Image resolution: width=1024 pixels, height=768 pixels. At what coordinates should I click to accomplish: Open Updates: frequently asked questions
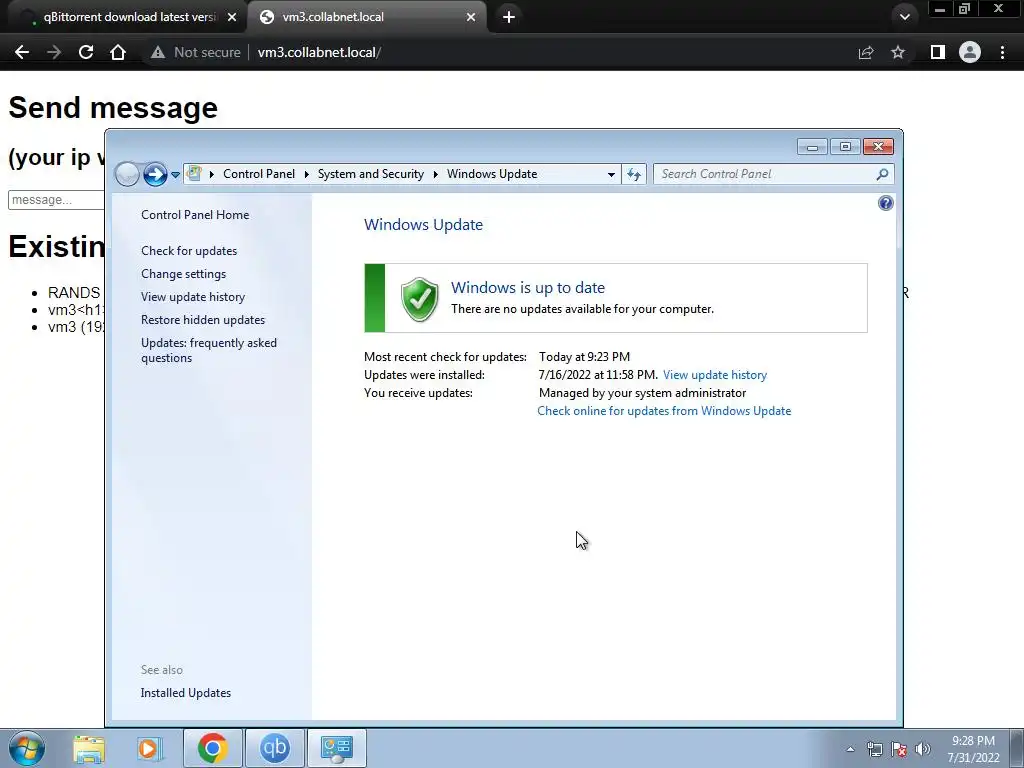pyautogui.click(x=208, y=350)
